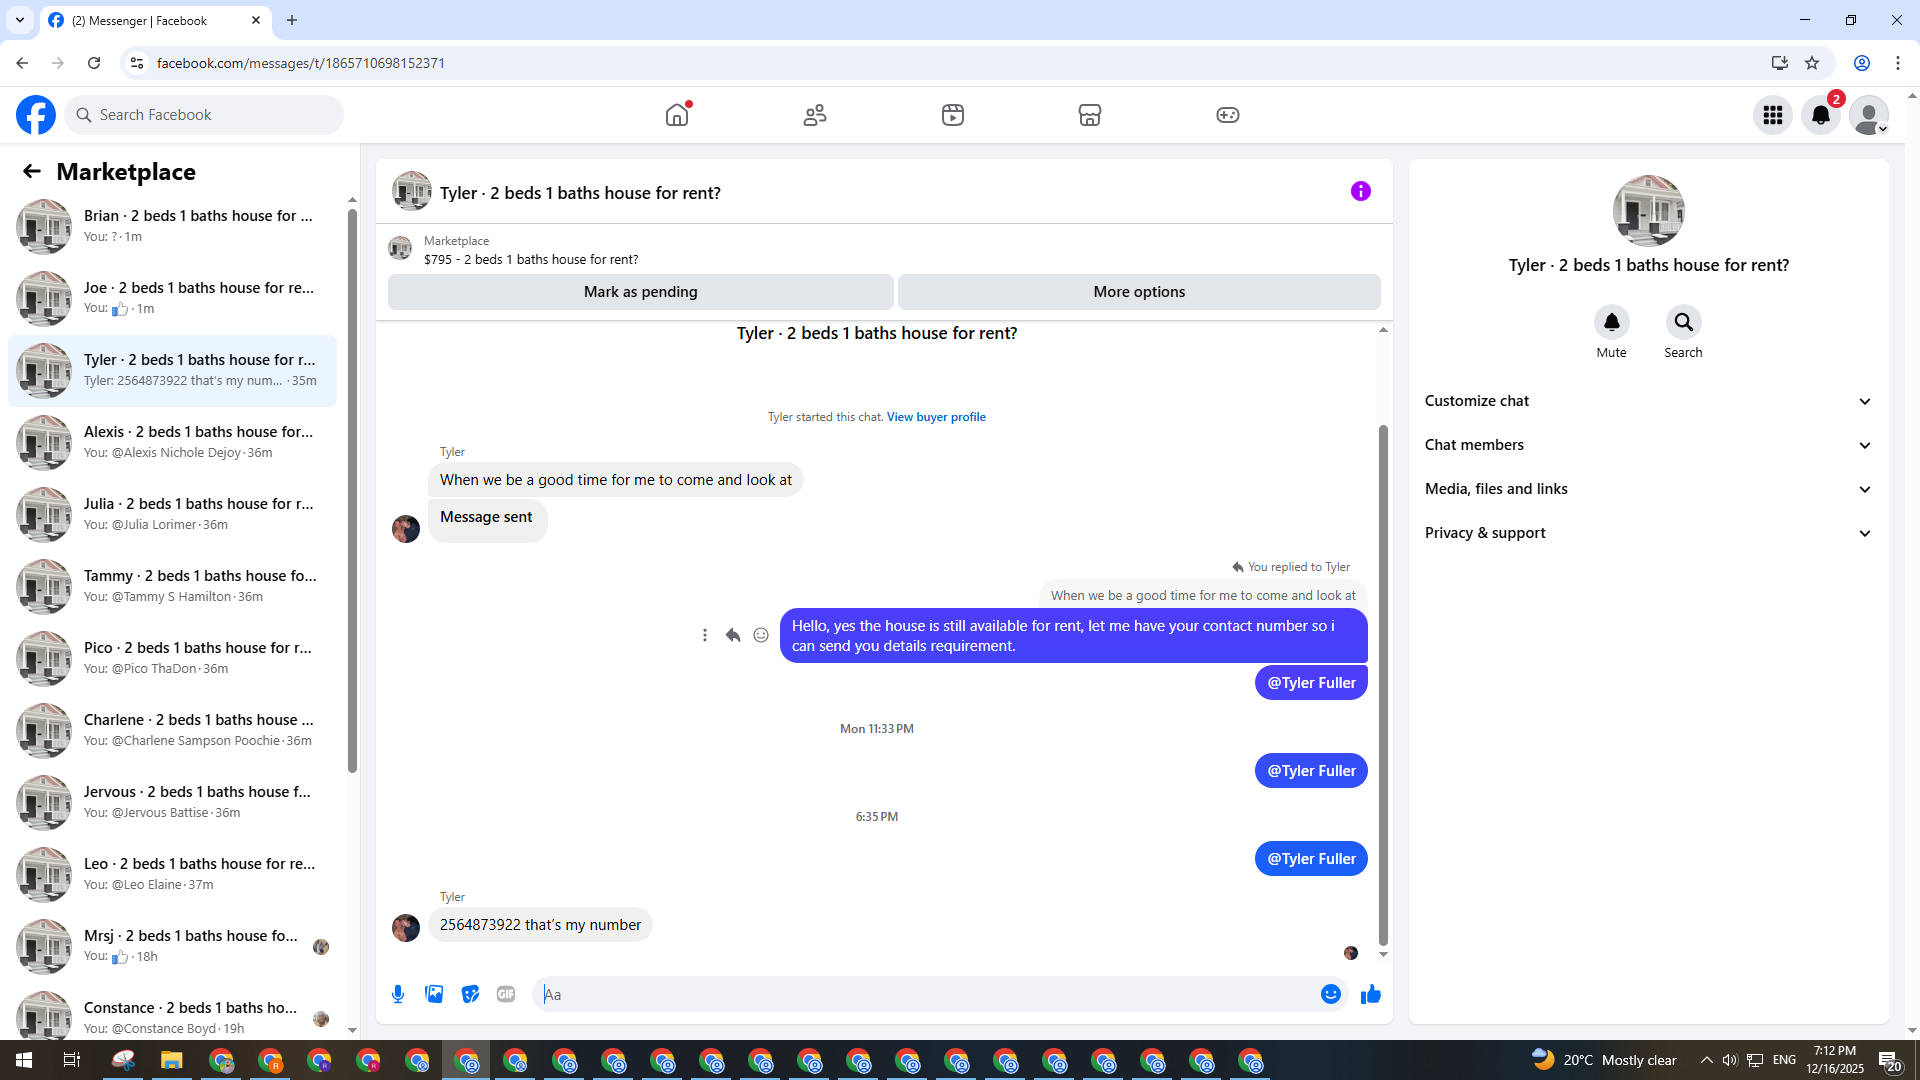
Task: Show hidden system tray icons
Action: coord(1707,1060)
